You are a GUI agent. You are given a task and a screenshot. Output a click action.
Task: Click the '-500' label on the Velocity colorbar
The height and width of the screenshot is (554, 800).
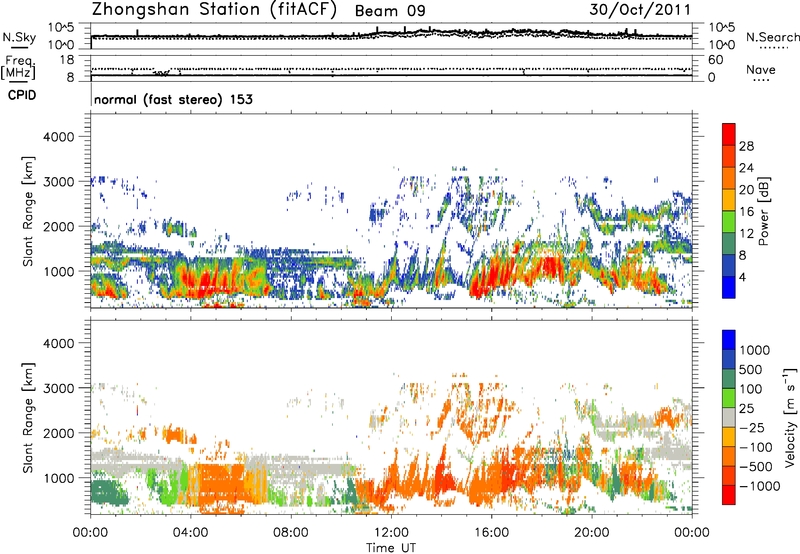click(x=756, y=466)
